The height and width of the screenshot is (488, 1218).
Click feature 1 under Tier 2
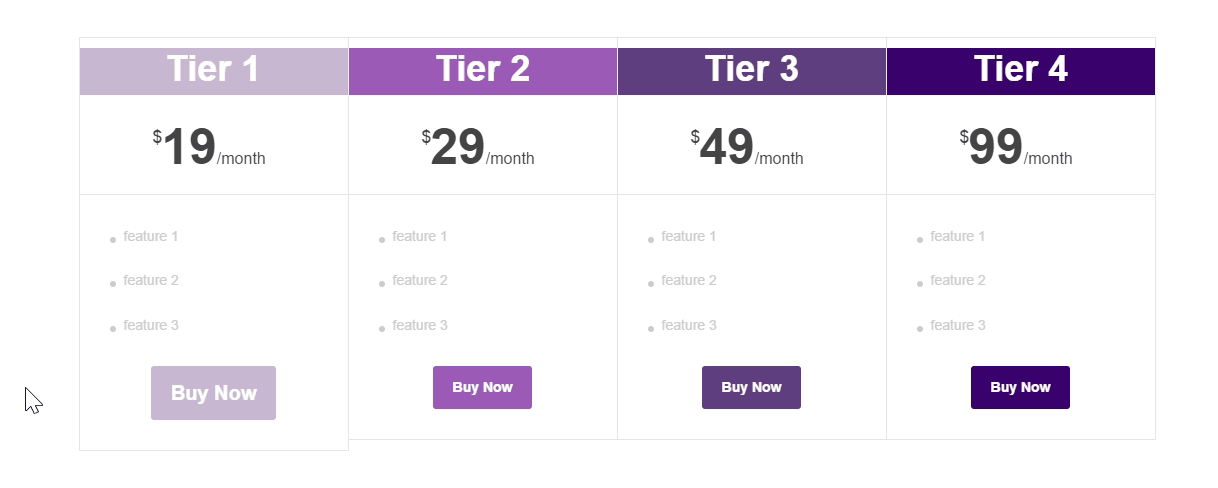(420, 236)
